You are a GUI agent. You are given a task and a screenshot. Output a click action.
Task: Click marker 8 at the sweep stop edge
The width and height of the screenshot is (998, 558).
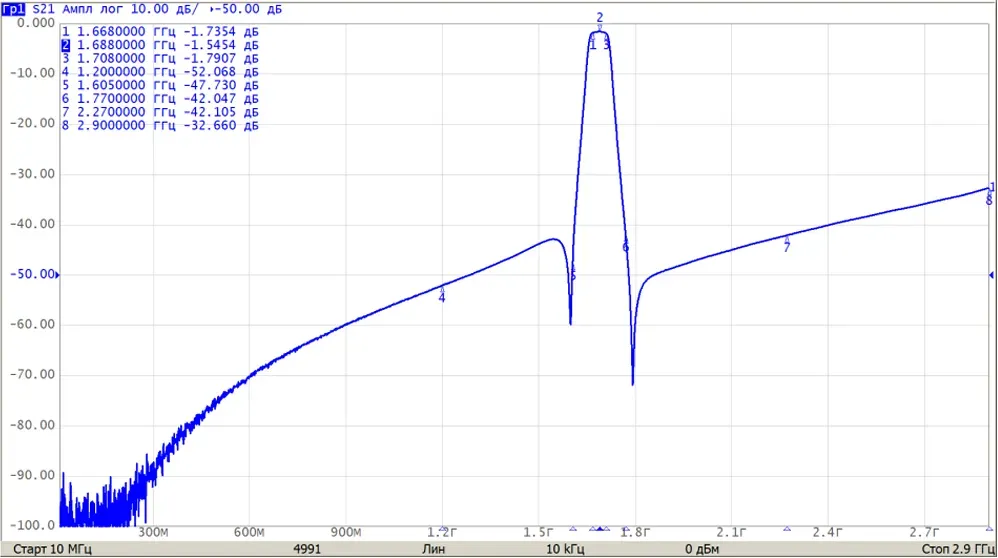click(989, 199)
